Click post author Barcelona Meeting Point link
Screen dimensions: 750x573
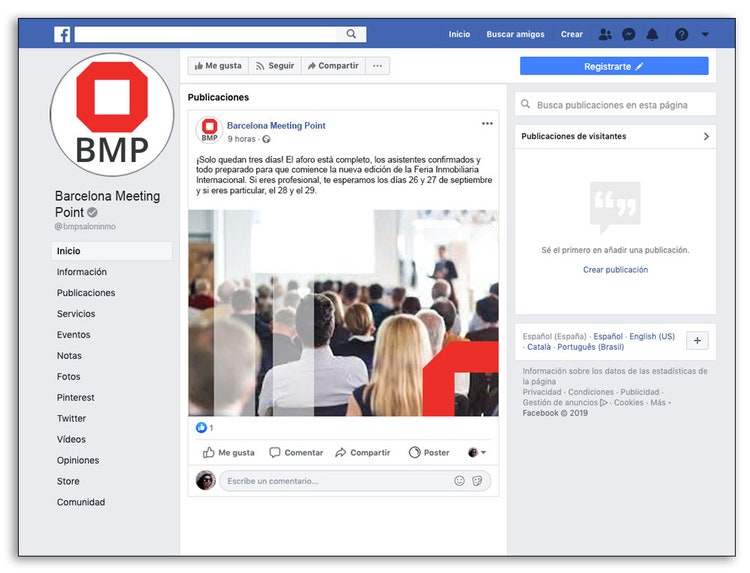pos(276,125)
